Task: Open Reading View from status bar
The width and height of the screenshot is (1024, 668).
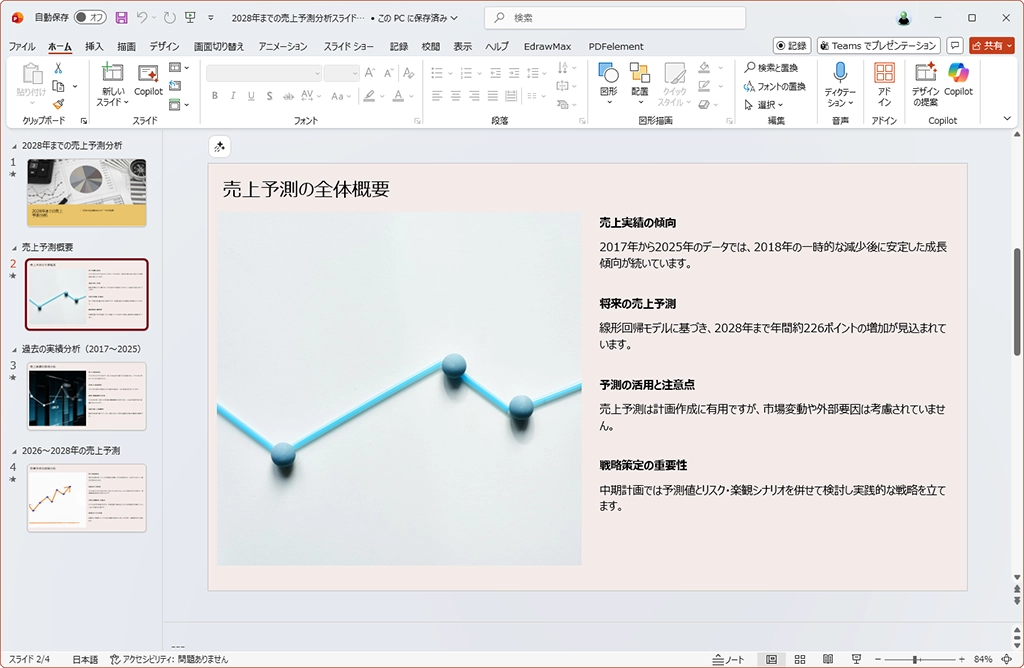Action: point(827,660)
